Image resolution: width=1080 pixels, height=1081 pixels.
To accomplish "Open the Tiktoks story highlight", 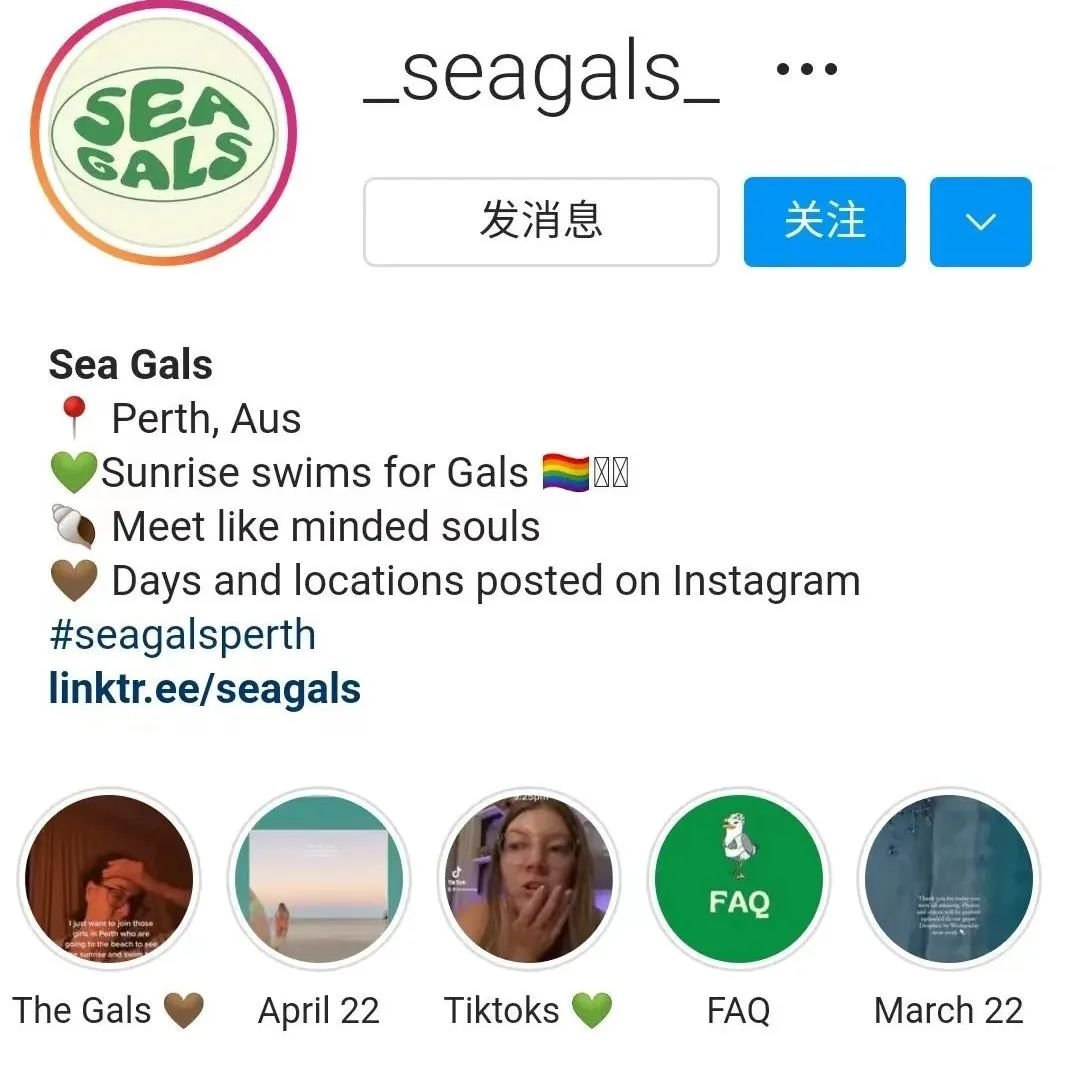I will point(529,878).
